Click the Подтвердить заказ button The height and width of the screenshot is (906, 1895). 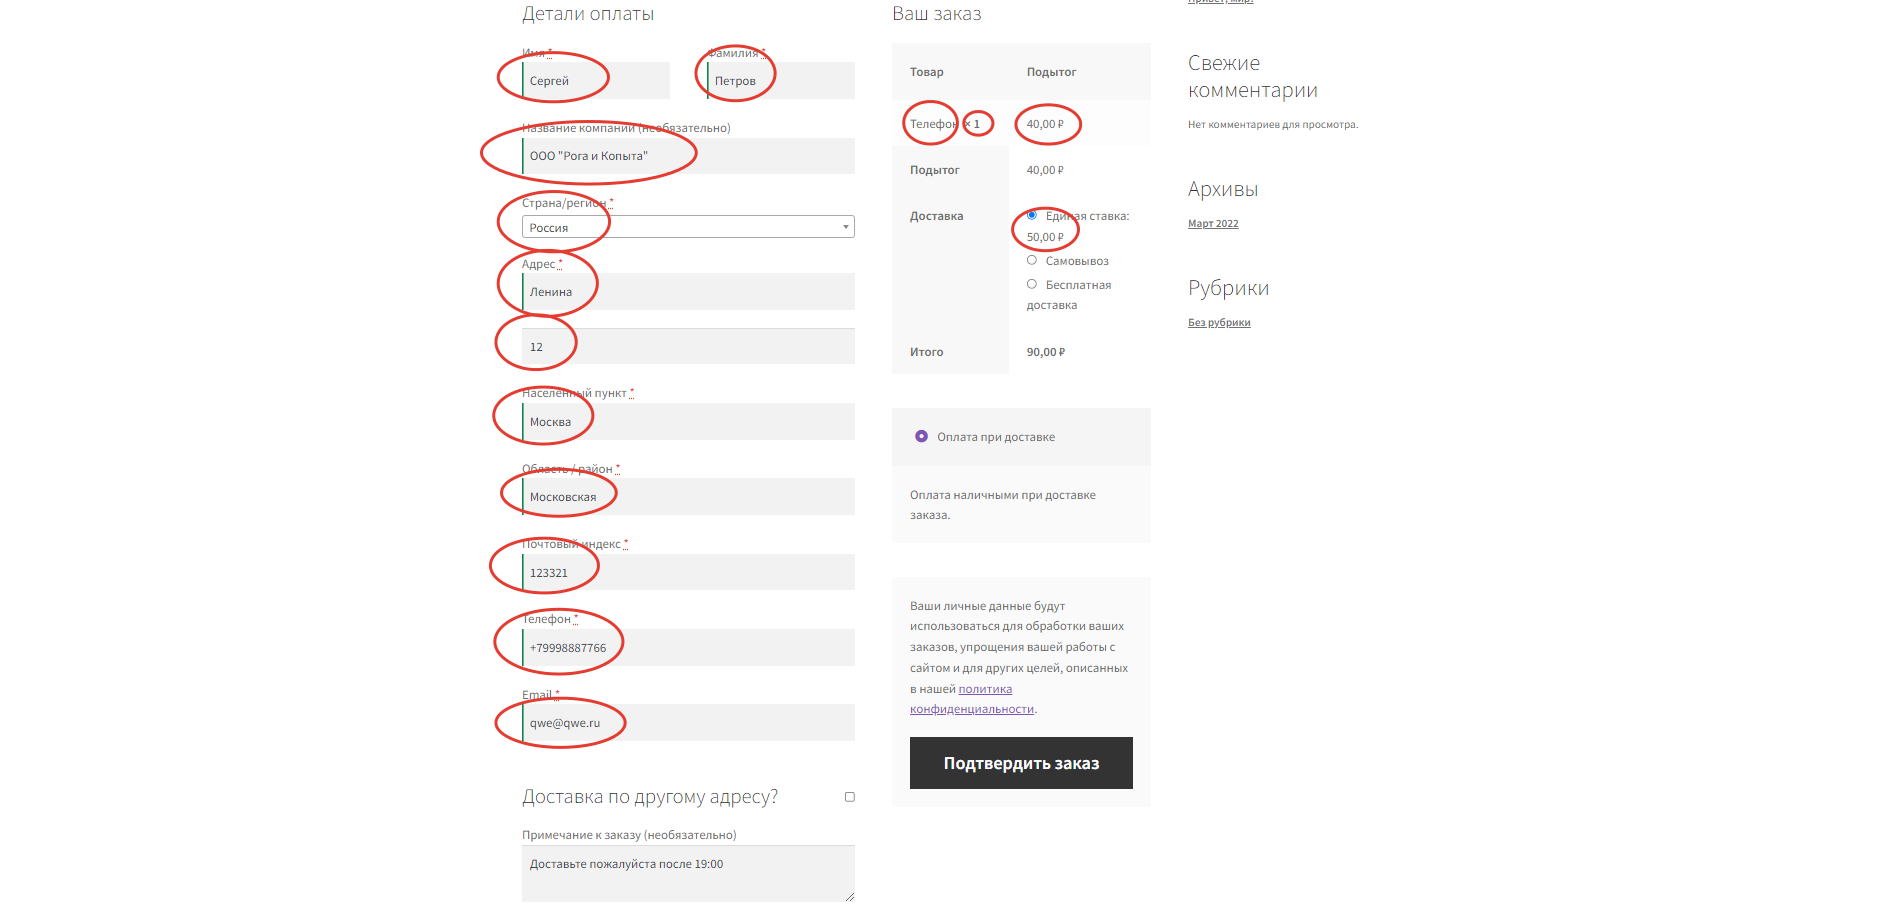[x=1021, y=763]
